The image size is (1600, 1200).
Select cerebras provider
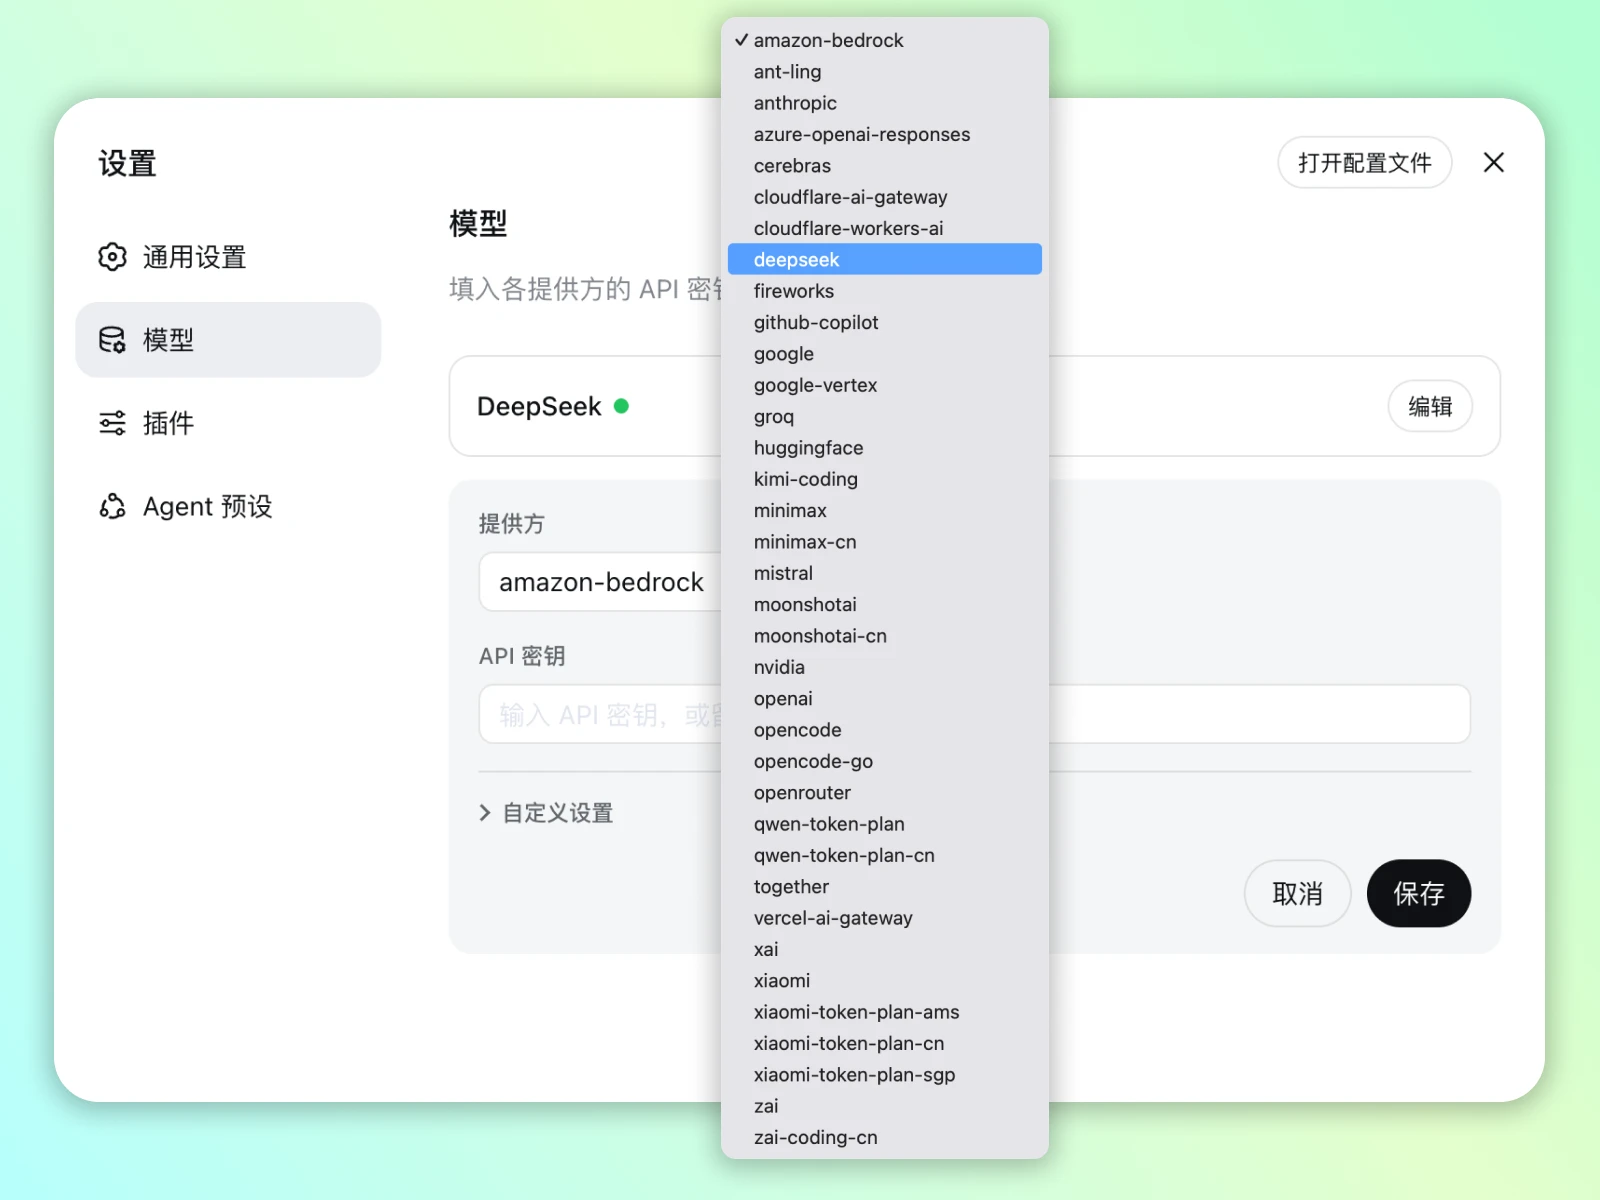tap(885, 166)
